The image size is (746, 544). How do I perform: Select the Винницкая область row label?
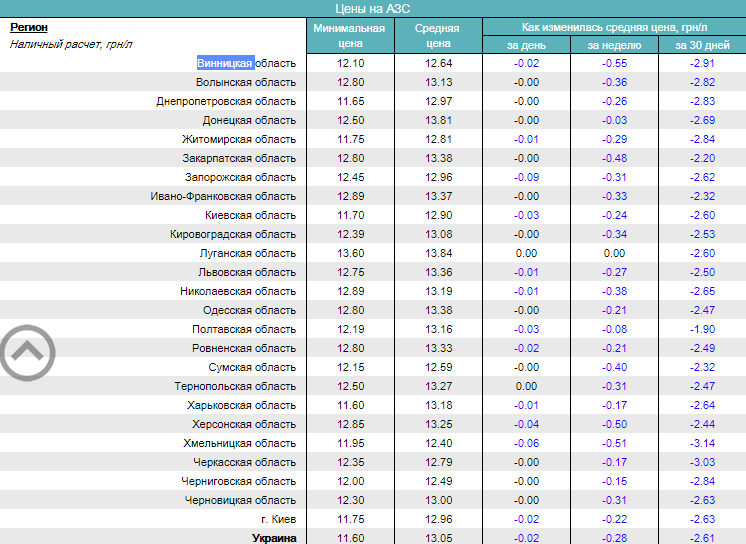(246, 64)
